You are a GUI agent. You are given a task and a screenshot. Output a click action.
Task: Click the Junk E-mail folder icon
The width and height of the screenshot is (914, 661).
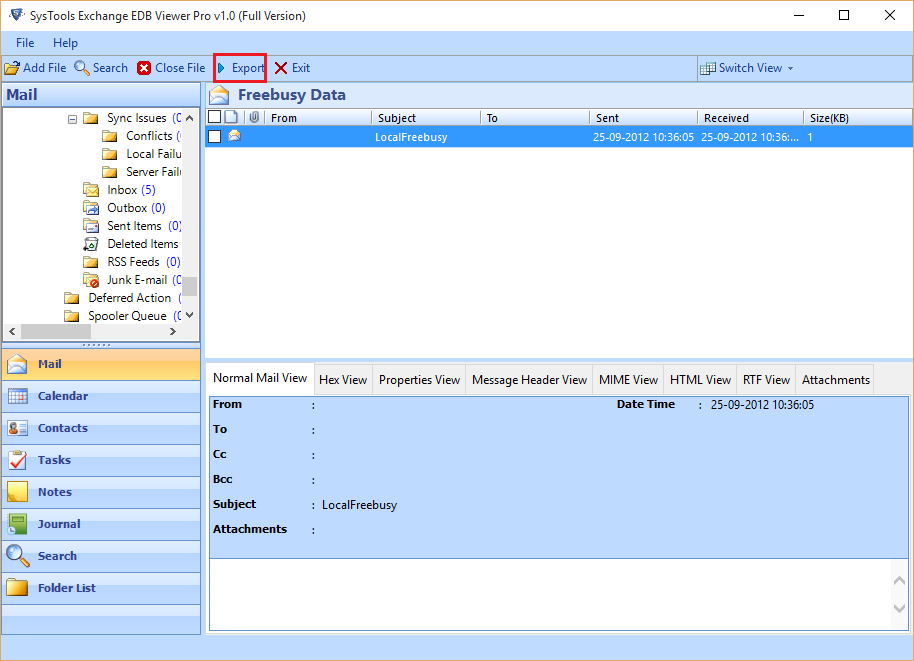tap(91, 280)
